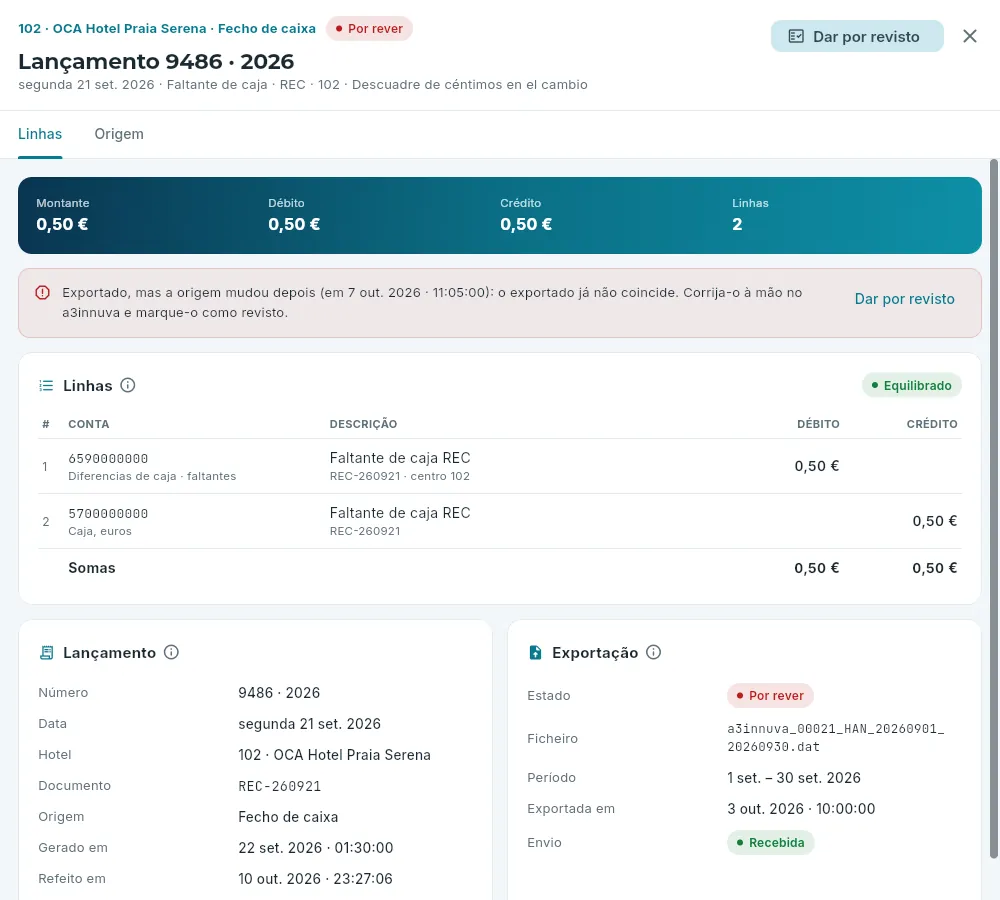Click the Somas row label
The height and width of the screenshot is (900, 1000).
[x=92, y=568]
